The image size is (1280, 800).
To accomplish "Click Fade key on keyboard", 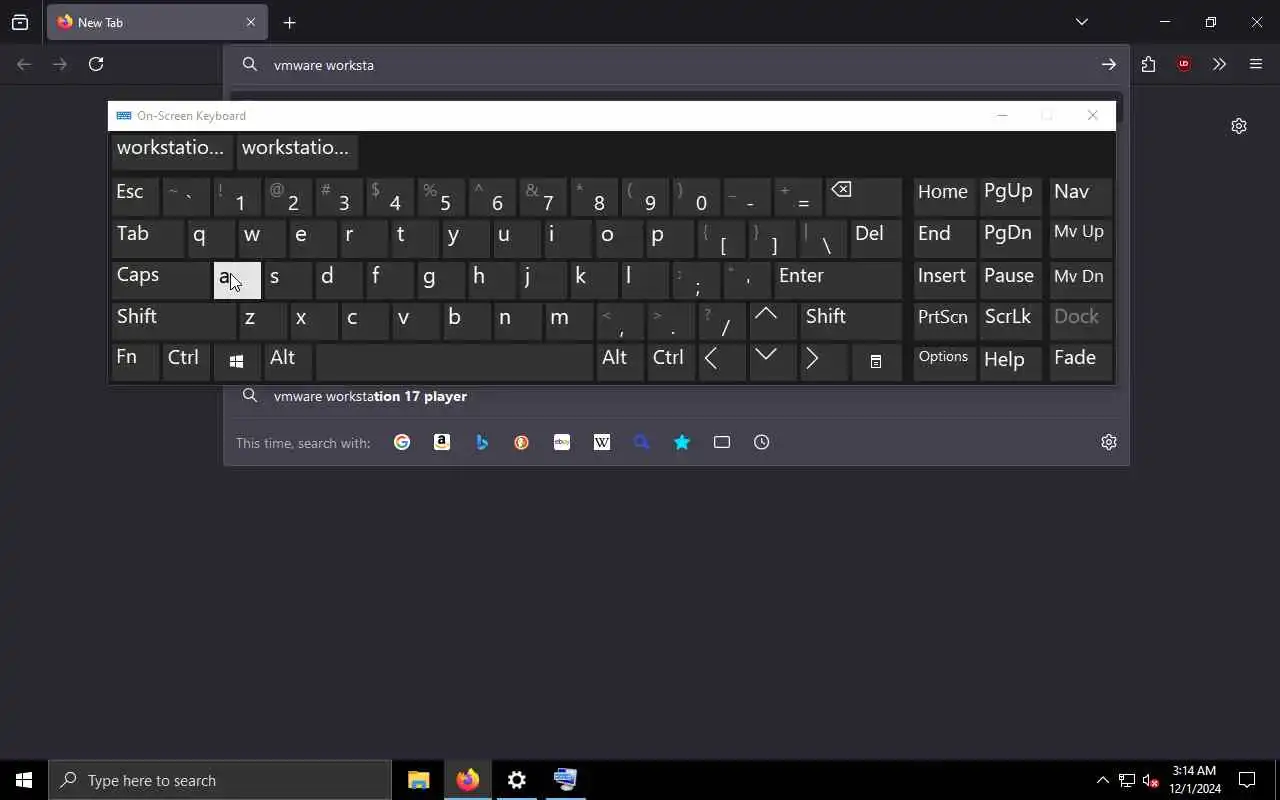I will 1081,362.
